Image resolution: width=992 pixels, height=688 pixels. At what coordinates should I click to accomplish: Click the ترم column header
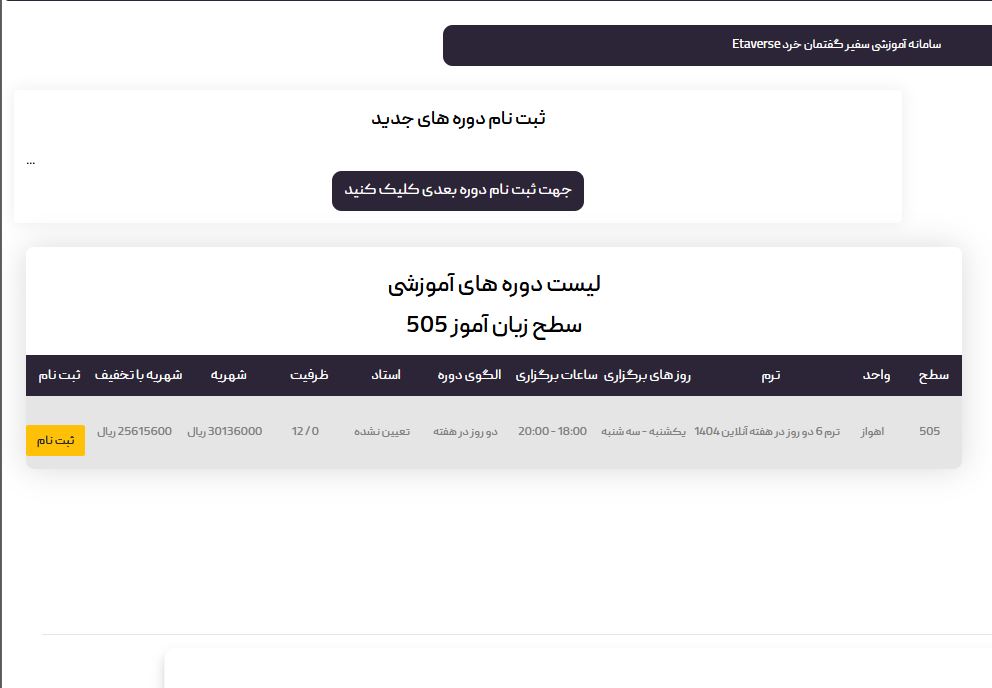[770, 375]
